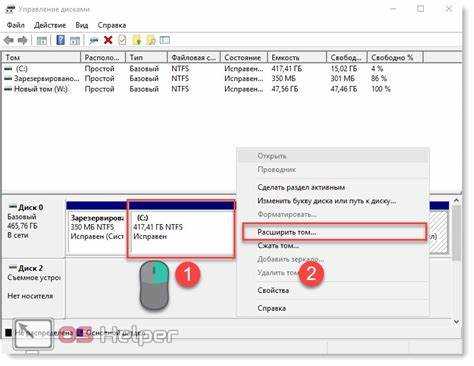This screenshot has height=366, width=474.
Task: Click the Back arrow in the toolbar
Action: 9,40
